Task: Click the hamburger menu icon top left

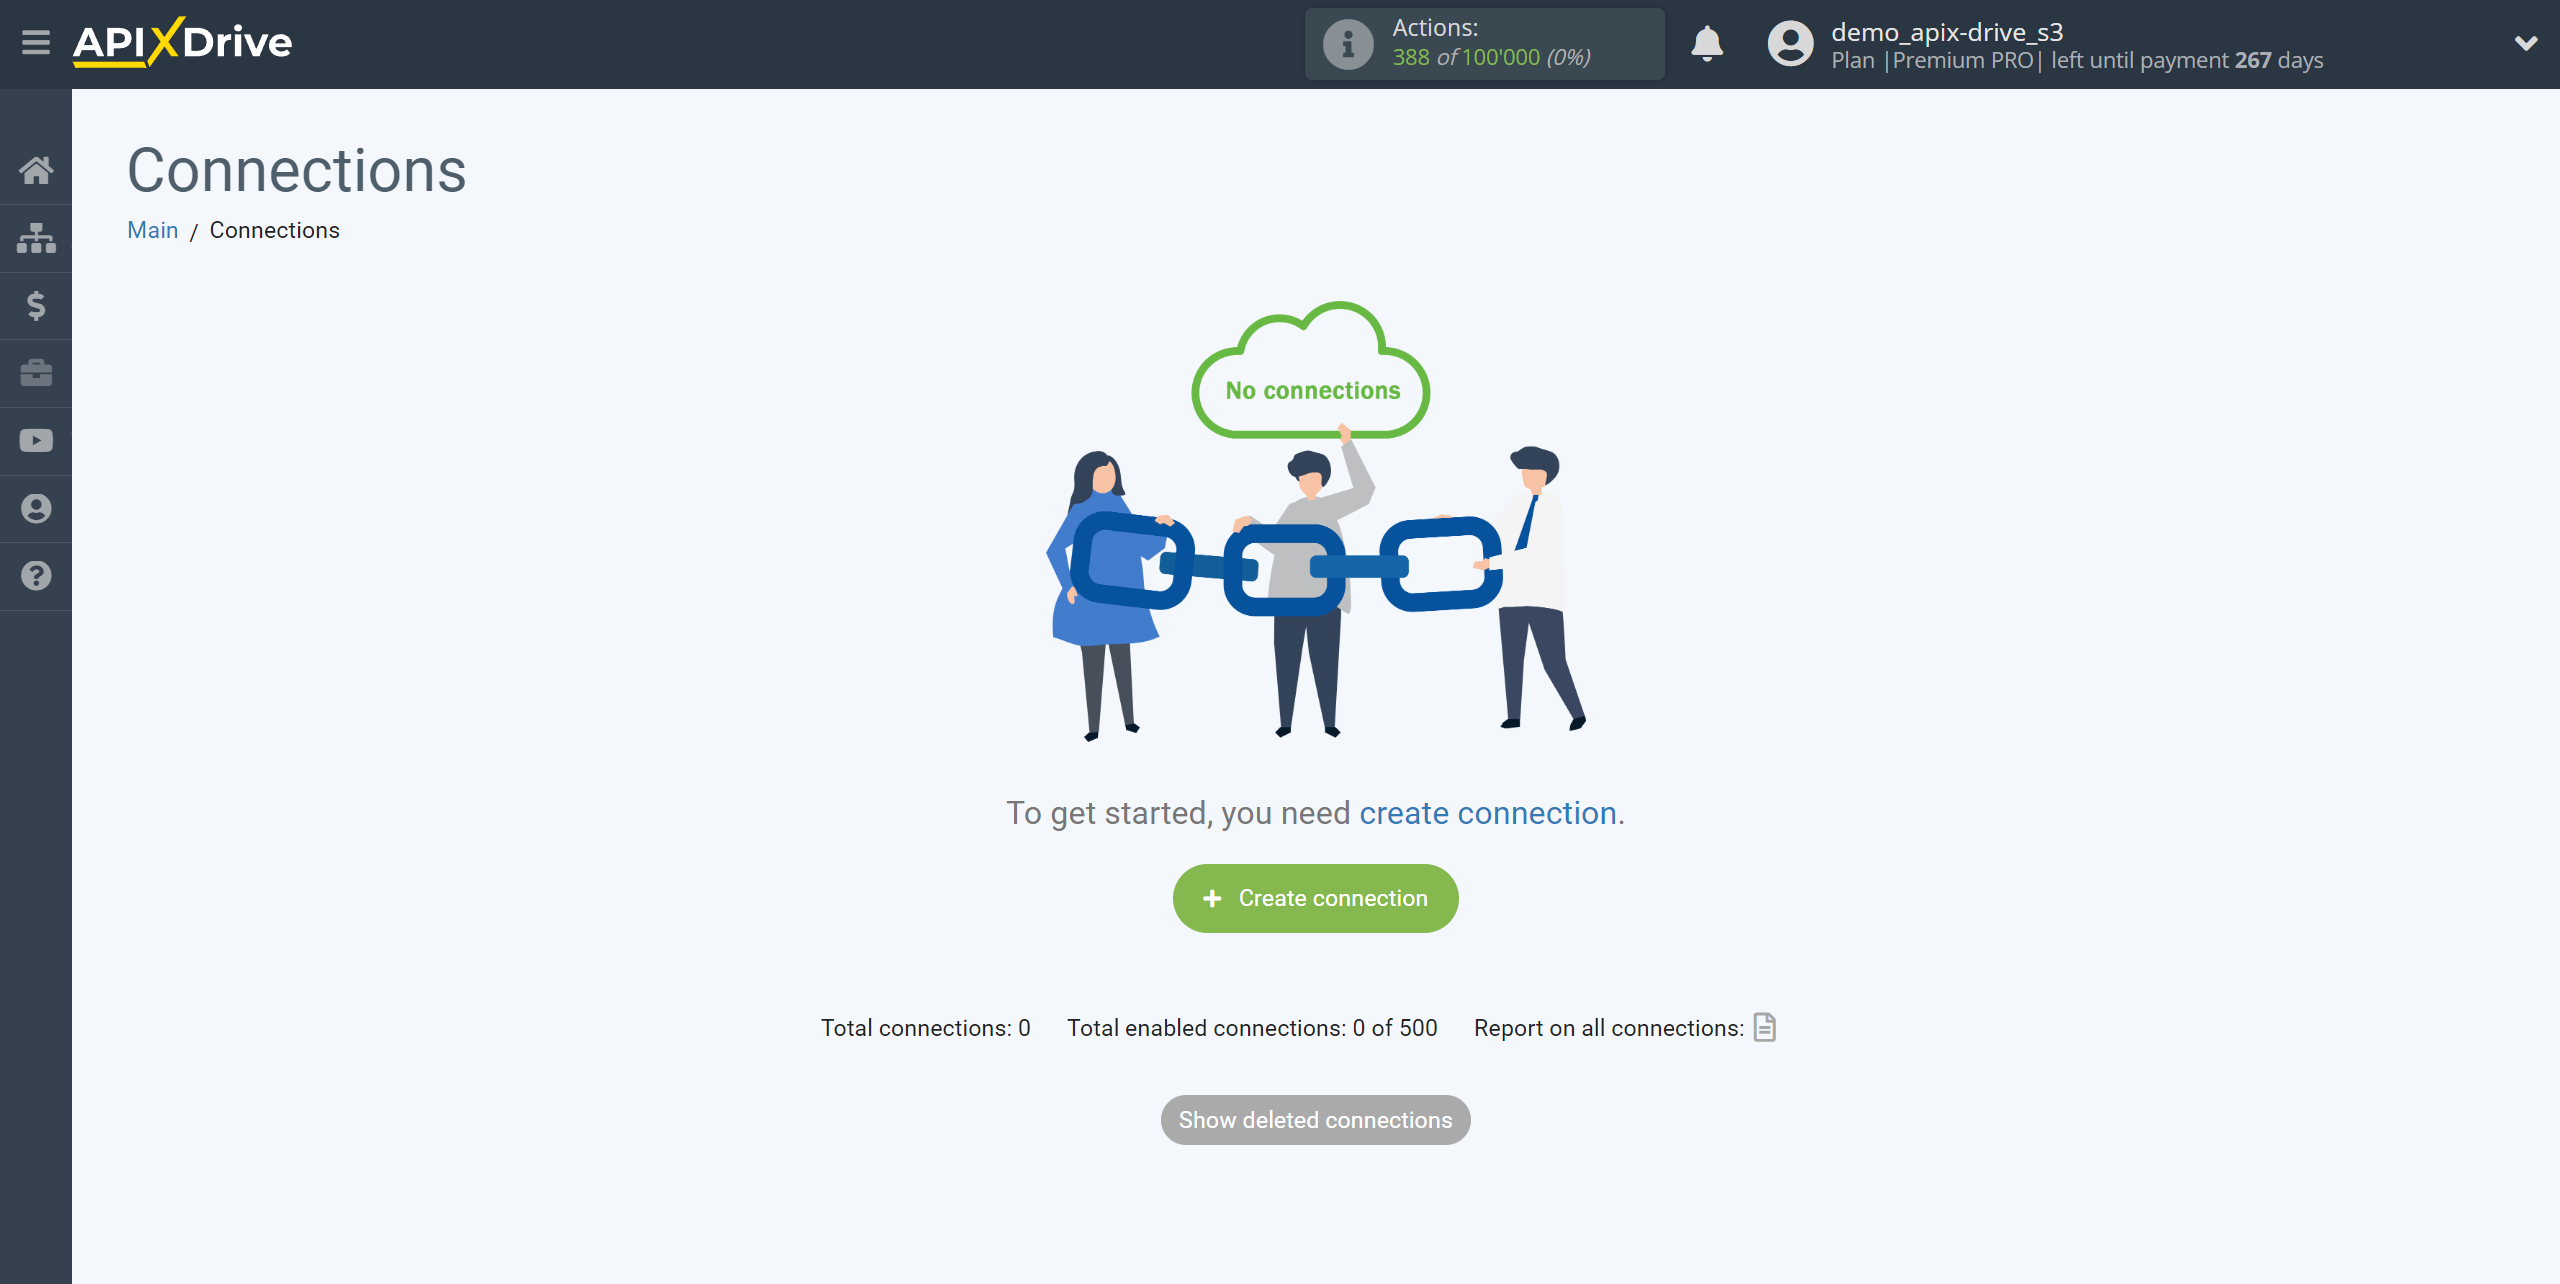Action: click(x=36, y=43)
